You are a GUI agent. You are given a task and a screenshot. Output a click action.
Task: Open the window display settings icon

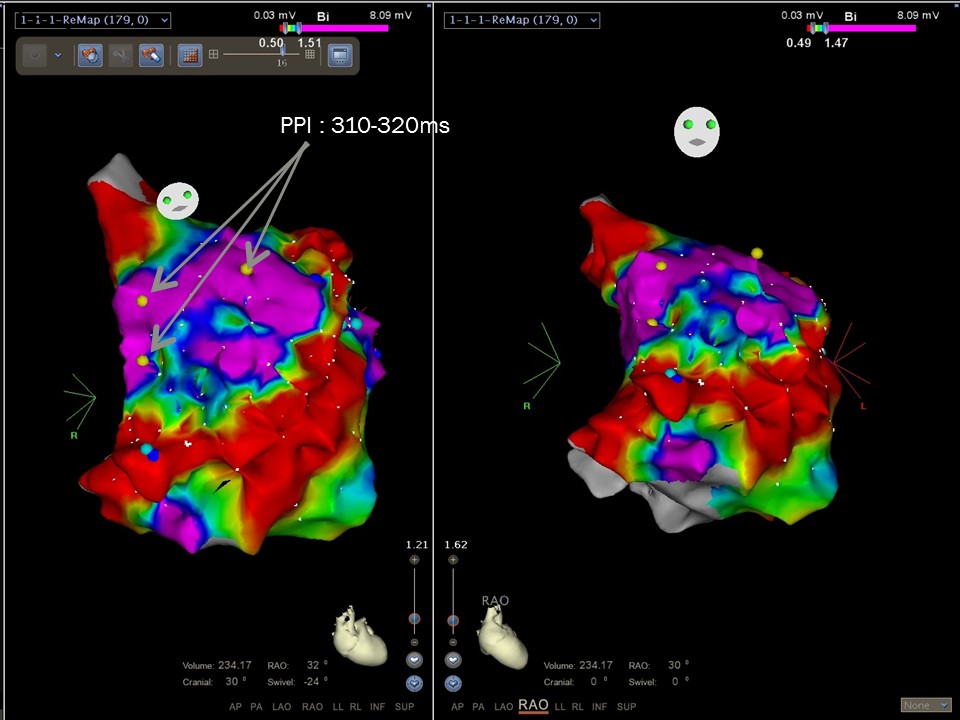click(x=340, y=55)
